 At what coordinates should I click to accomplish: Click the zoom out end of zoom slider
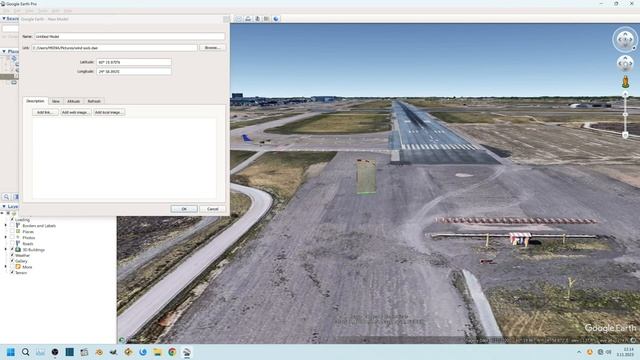pyautogui.click(x=625, y=135)
